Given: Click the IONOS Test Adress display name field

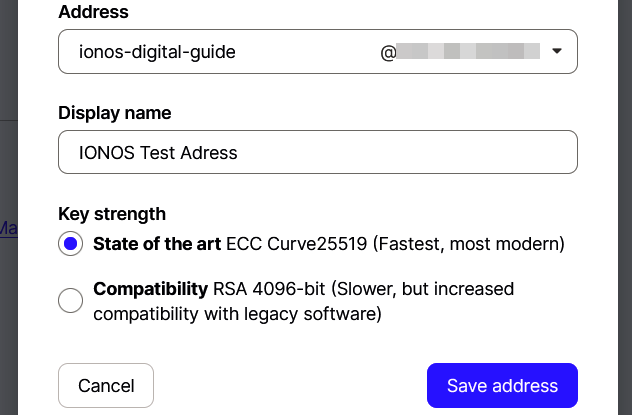Looking at the screenshot, I should [x=318, y=153].
